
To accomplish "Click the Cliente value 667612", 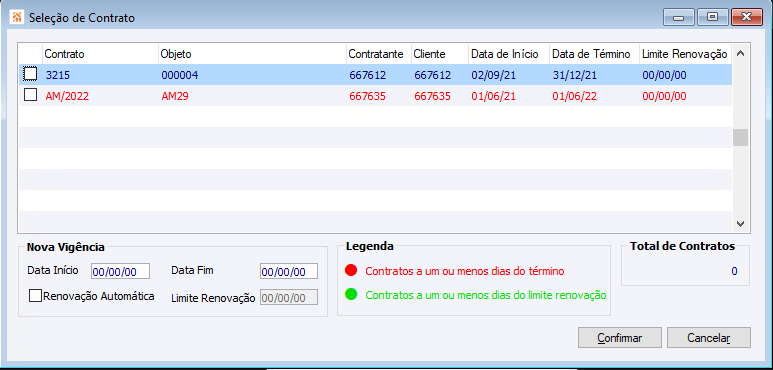I will (432, 75).
